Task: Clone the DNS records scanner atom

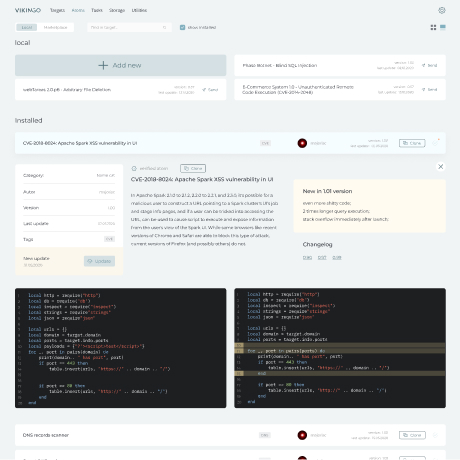Action: click(x=412, y=435)
